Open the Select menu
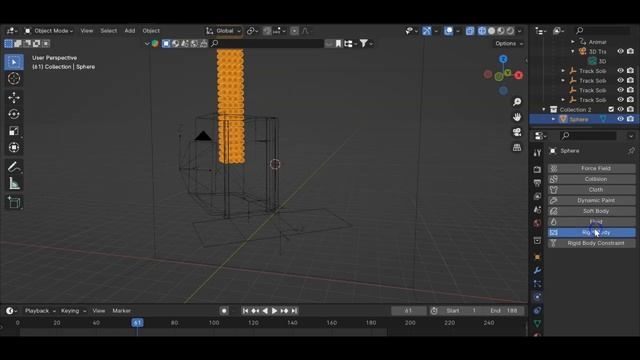The height and width of the screenshot is (360, 640). (x=109, y=31)
